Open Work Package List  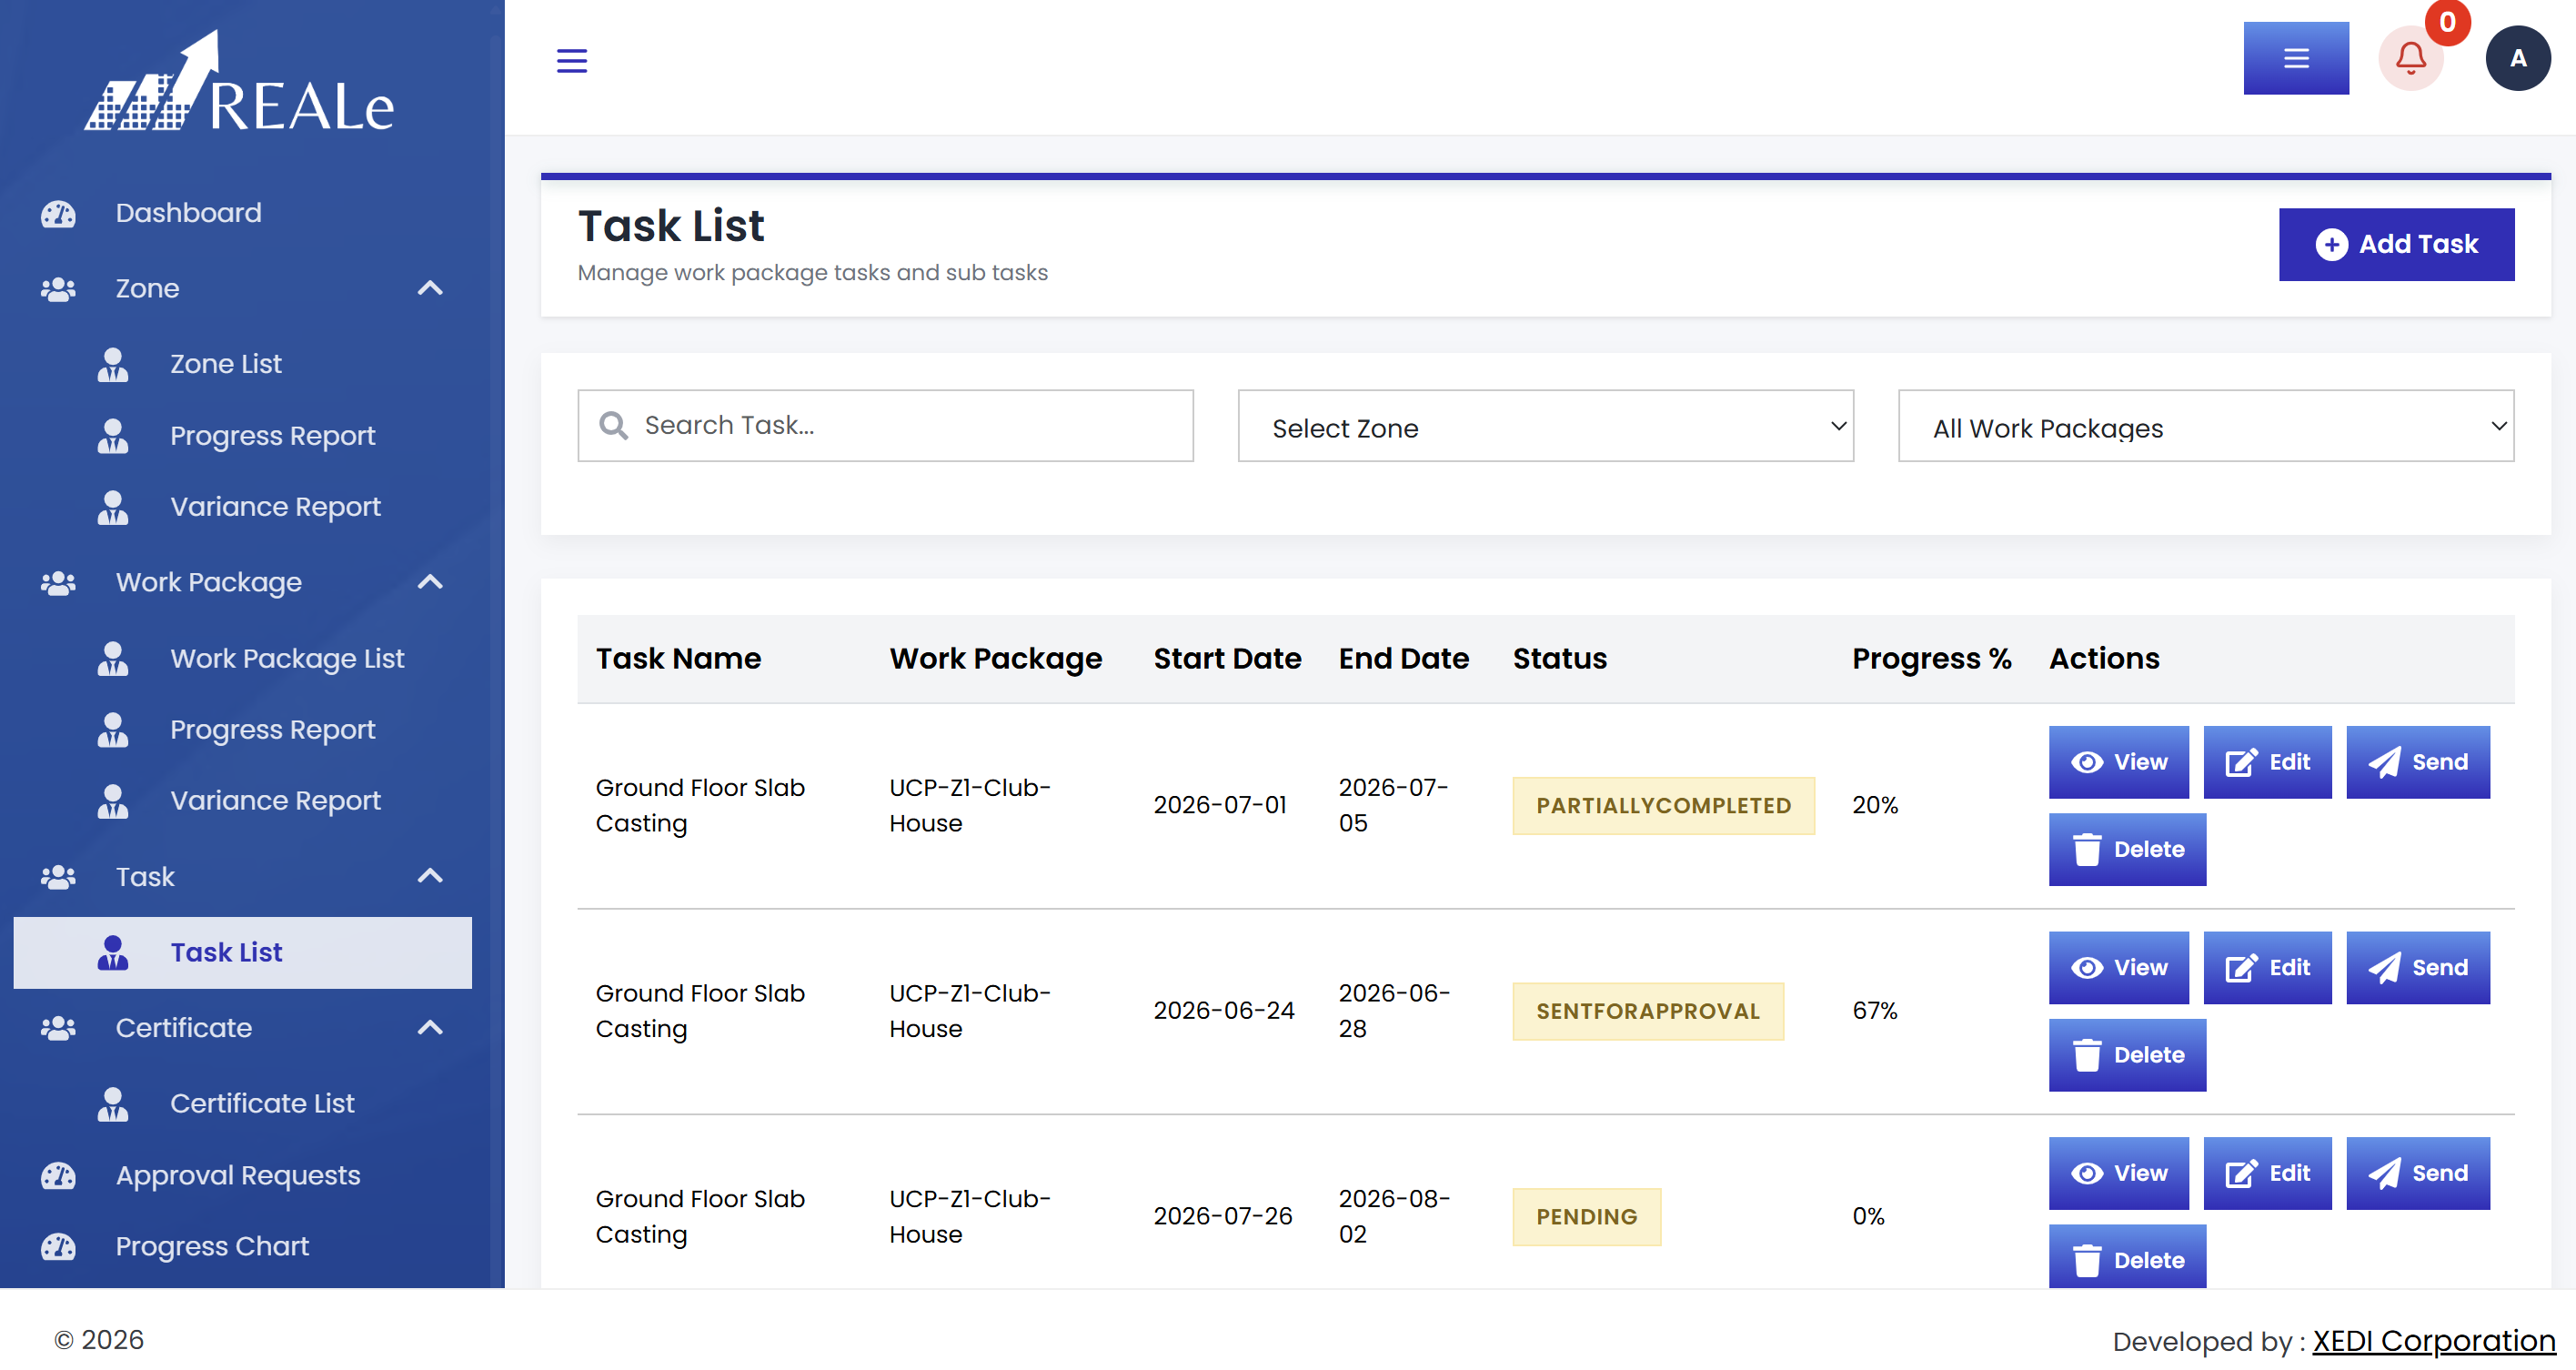pos(287,659)
